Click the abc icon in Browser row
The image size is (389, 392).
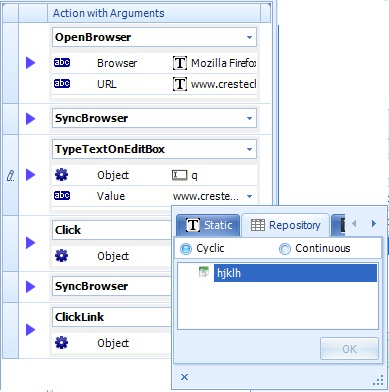62,63
